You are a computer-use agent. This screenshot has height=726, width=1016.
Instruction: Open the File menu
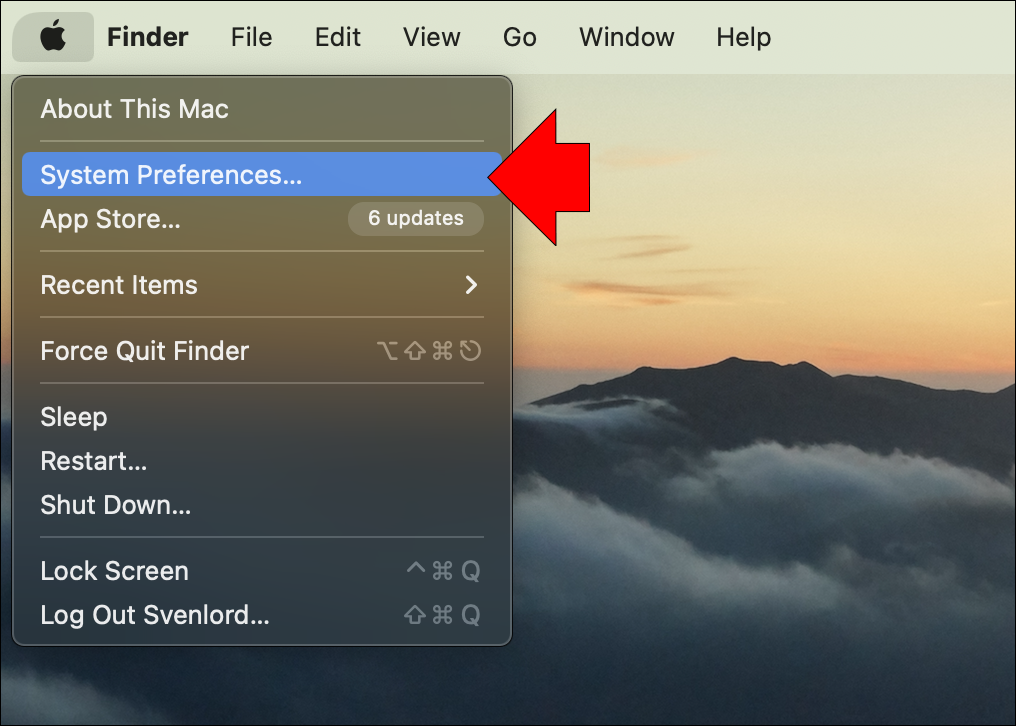tap(251, 37)
